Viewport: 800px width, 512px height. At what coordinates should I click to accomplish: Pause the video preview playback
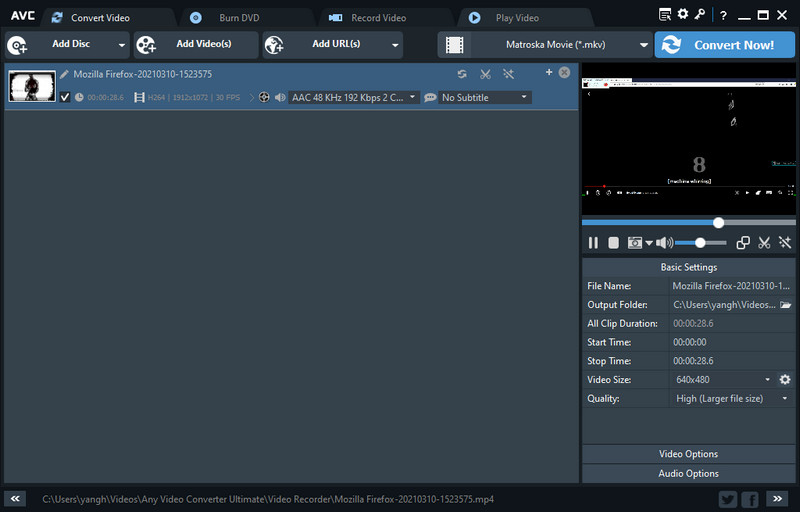tap(593, 243)
